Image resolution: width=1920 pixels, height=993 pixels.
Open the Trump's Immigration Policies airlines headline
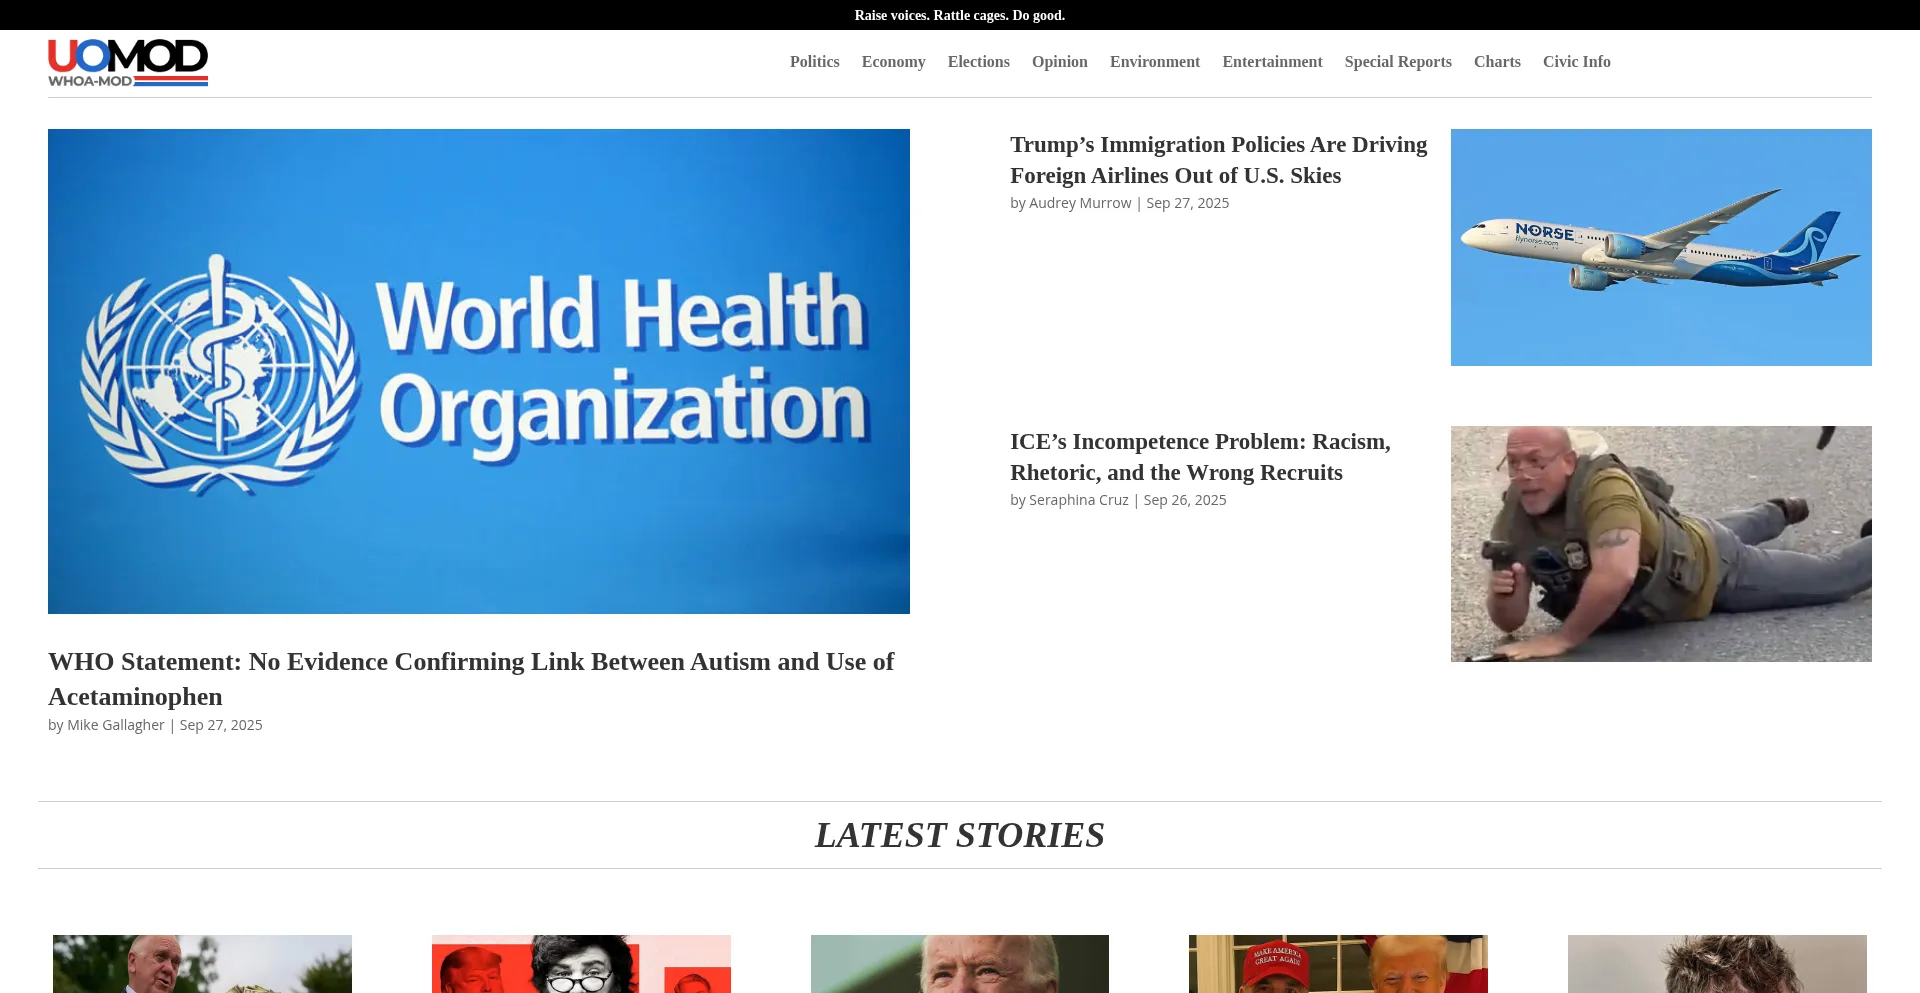(1218, 160)
